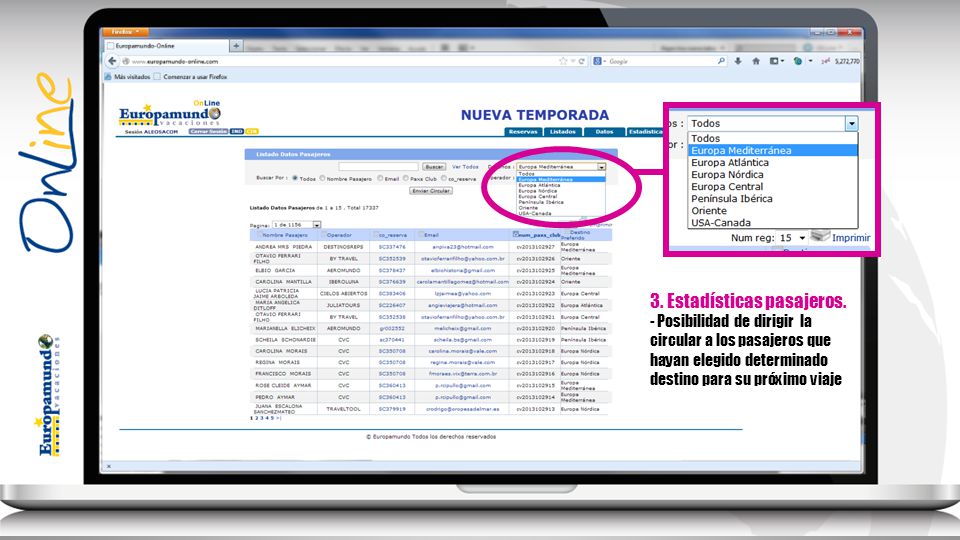Select the Email radio under Buscar Por
960x540 pixels.
(x=380, y=178)
